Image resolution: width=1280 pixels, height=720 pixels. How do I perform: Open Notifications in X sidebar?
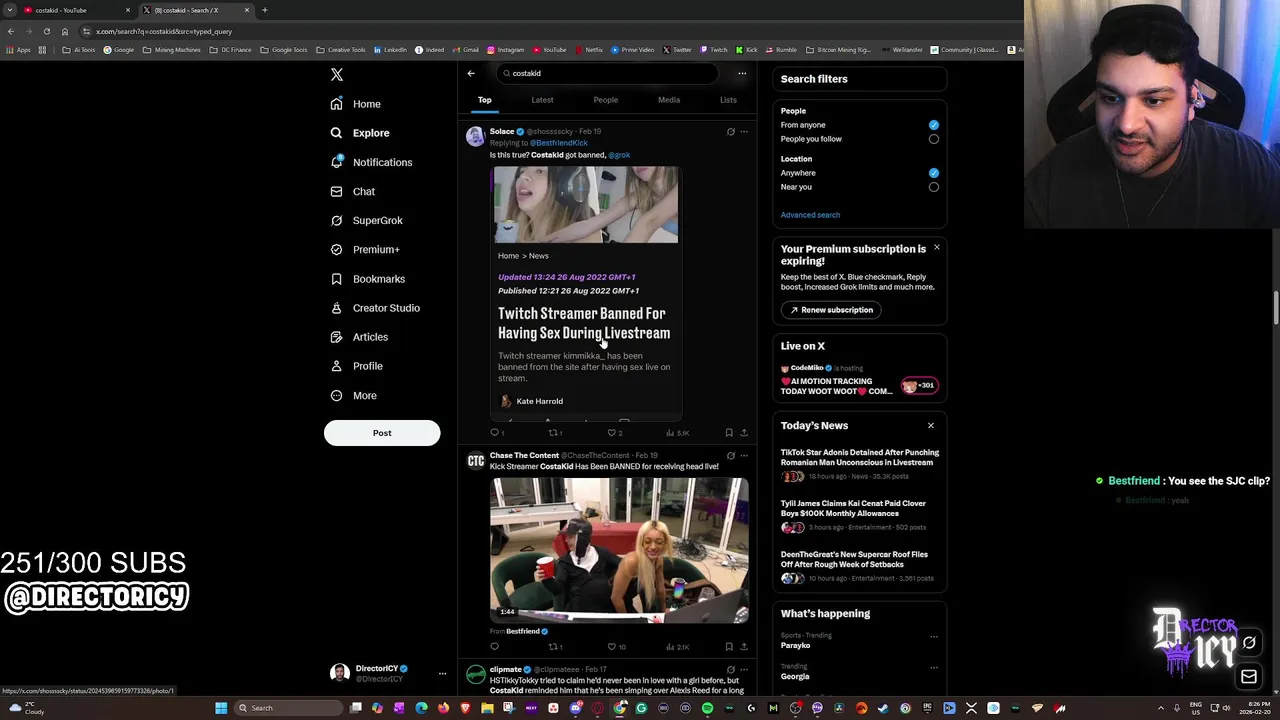(x=371, y=162)
